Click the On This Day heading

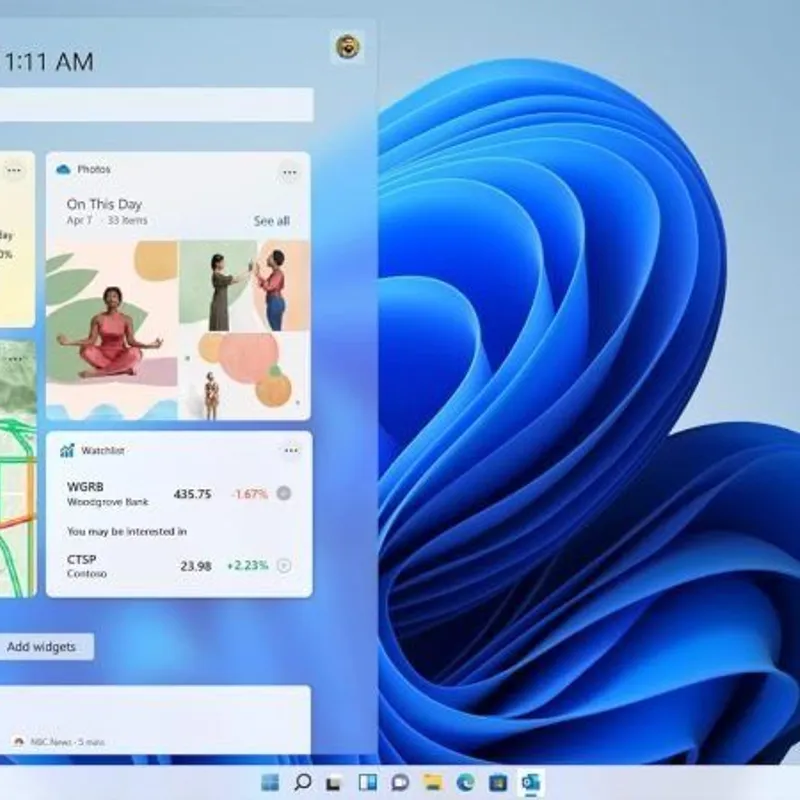point(105,204)
